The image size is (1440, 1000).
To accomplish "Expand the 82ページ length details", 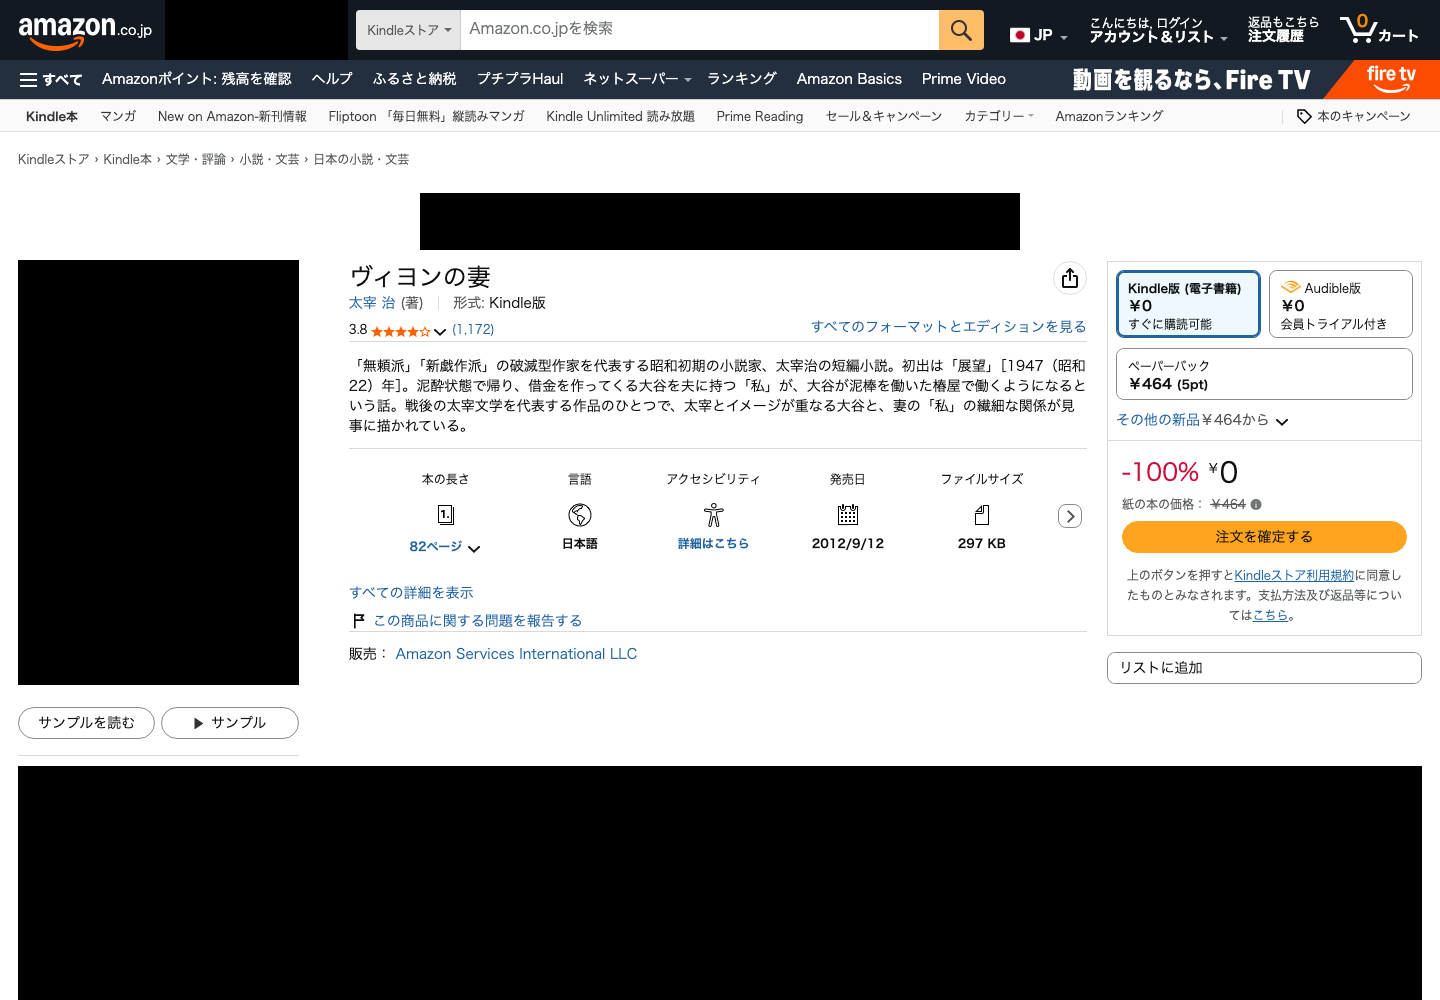I will pos(445,547).
